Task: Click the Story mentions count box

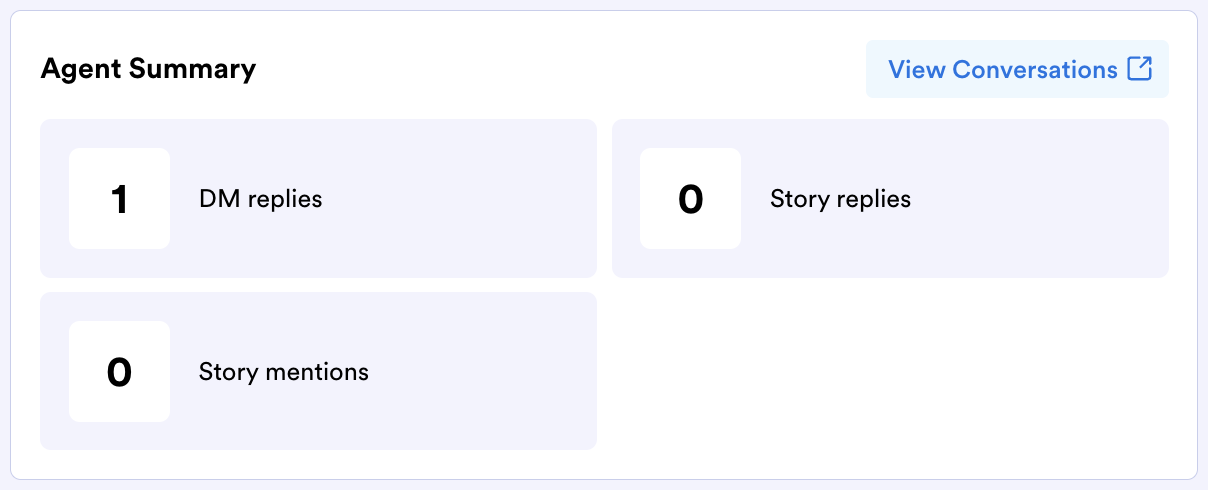Action: click(119, 371)
